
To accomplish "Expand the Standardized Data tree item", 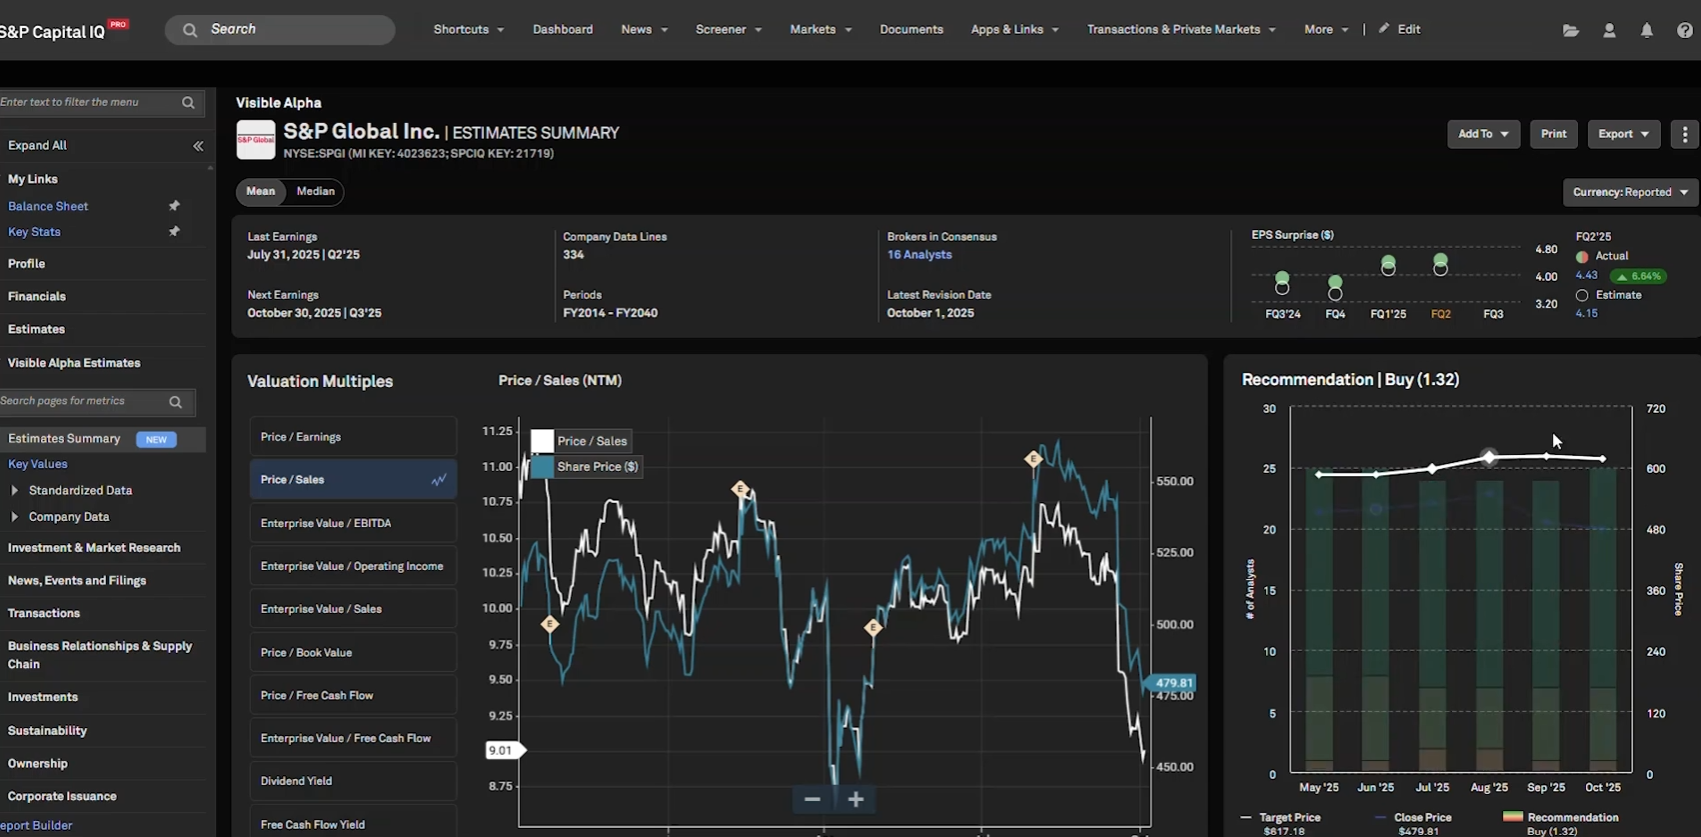I will click(x=14, y=491).
